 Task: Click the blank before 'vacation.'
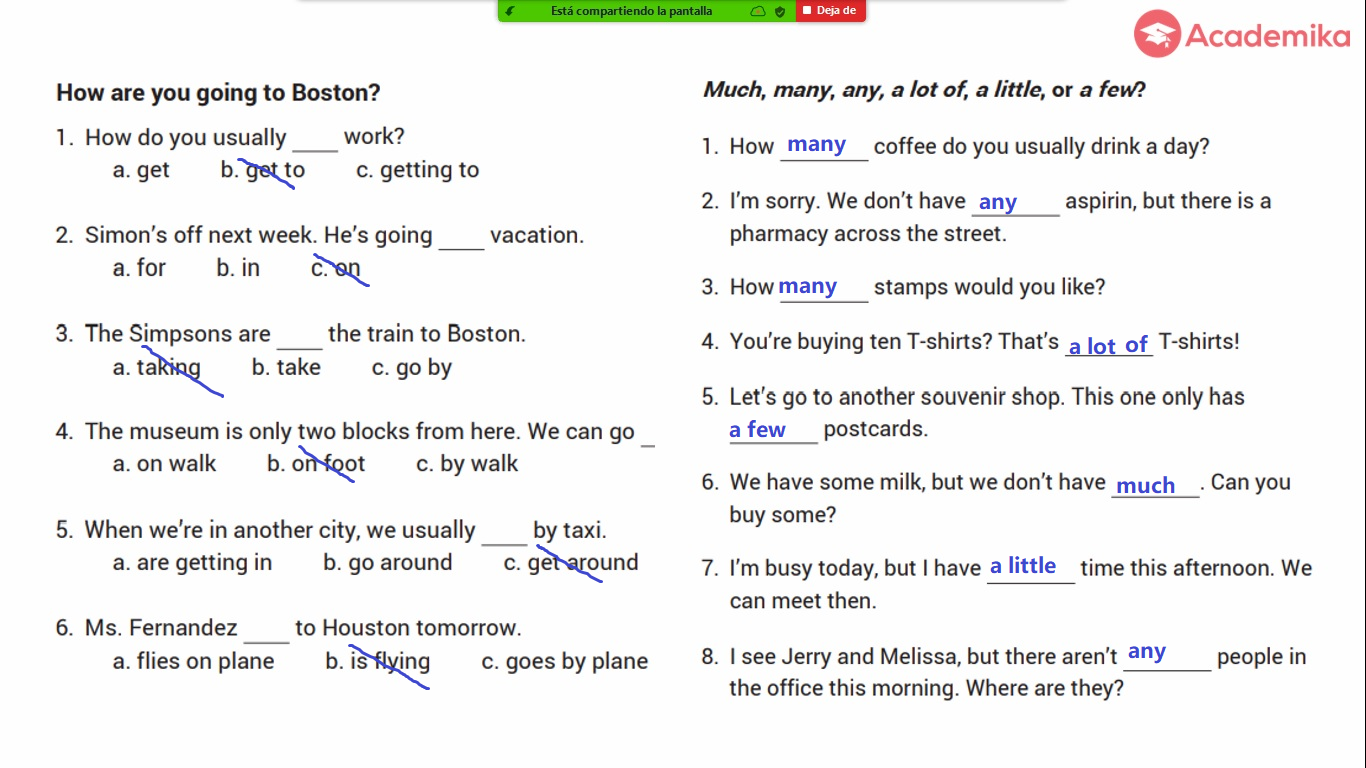pos(462,238)
